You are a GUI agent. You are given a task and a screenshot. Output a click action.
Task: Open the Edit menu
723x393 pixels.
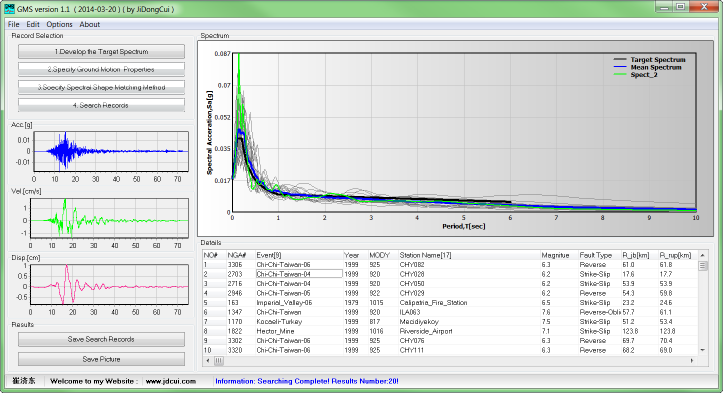[x=33, y=24]
